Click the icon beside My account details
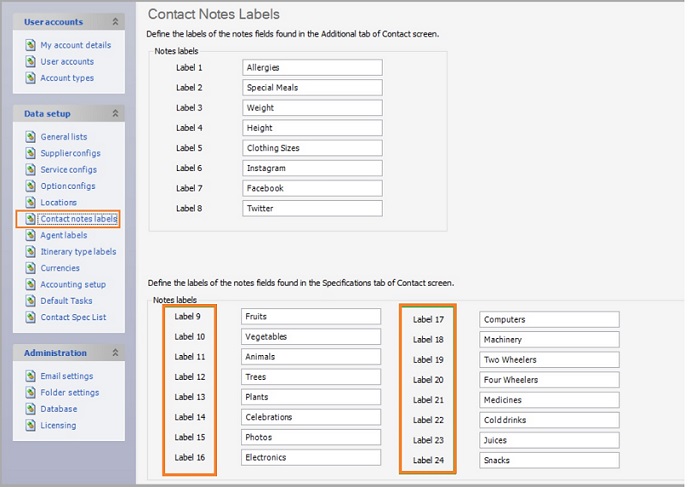697x487 pixels. coord(31,45)
